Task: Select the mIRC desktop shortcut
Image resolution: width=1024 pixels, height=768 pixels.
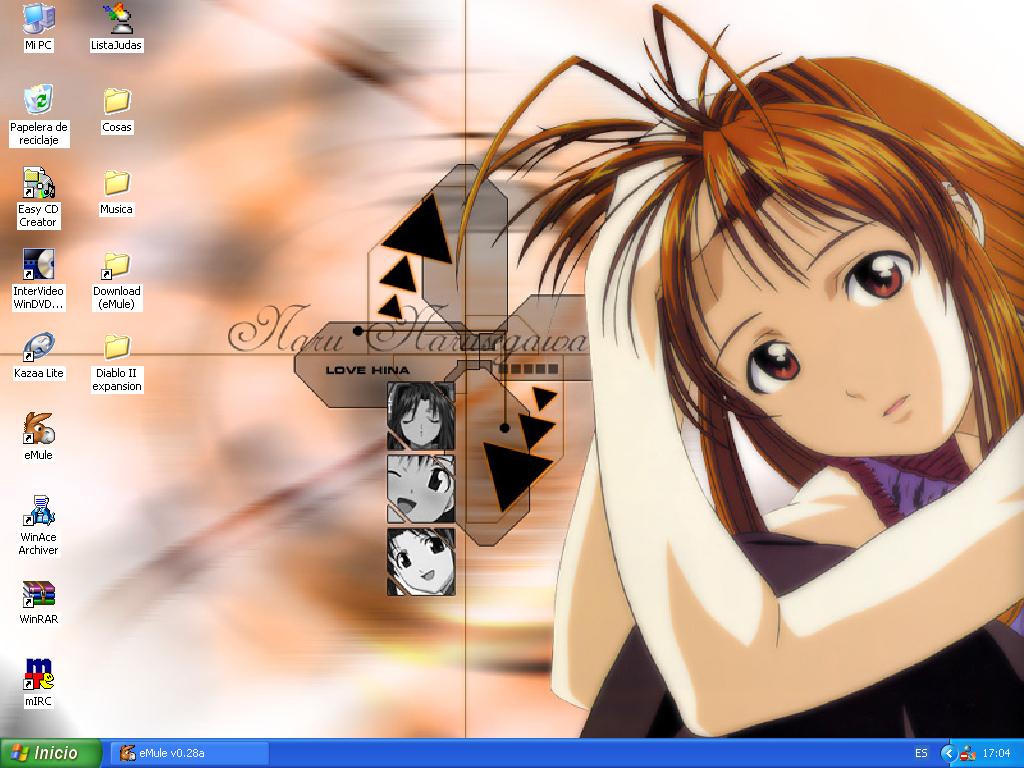Action: click(39, 683)
